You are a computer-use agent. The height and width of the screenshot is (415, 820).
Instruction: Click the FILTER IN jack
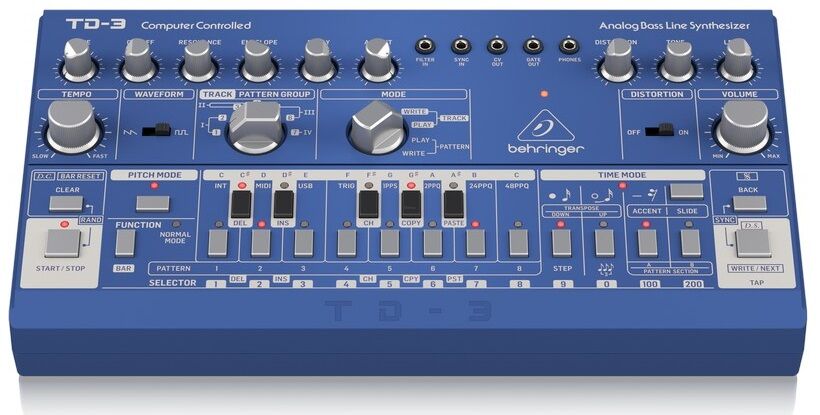425,47
